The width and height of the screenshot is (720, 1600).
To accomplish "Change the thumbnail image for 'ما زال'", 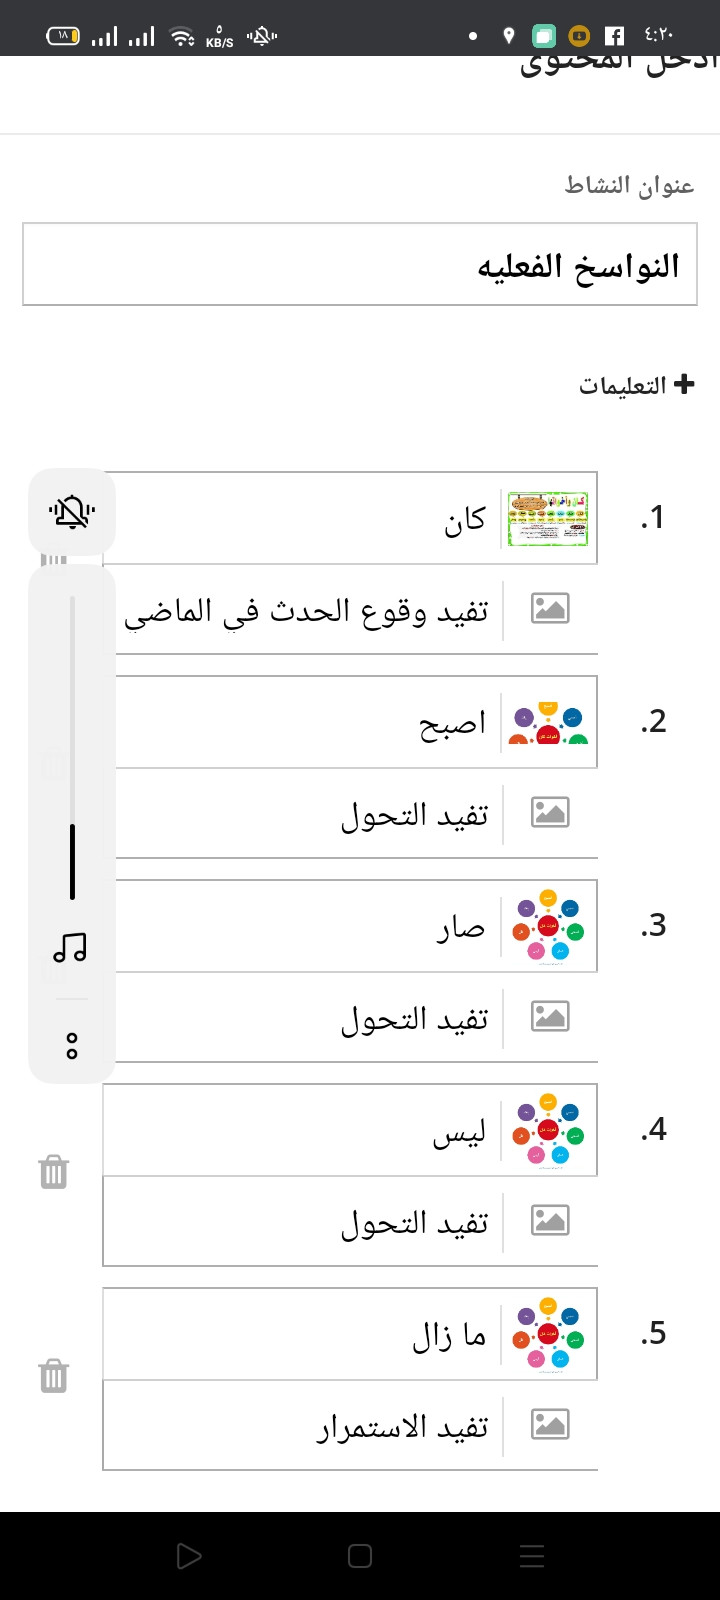I will [548, 1334].
